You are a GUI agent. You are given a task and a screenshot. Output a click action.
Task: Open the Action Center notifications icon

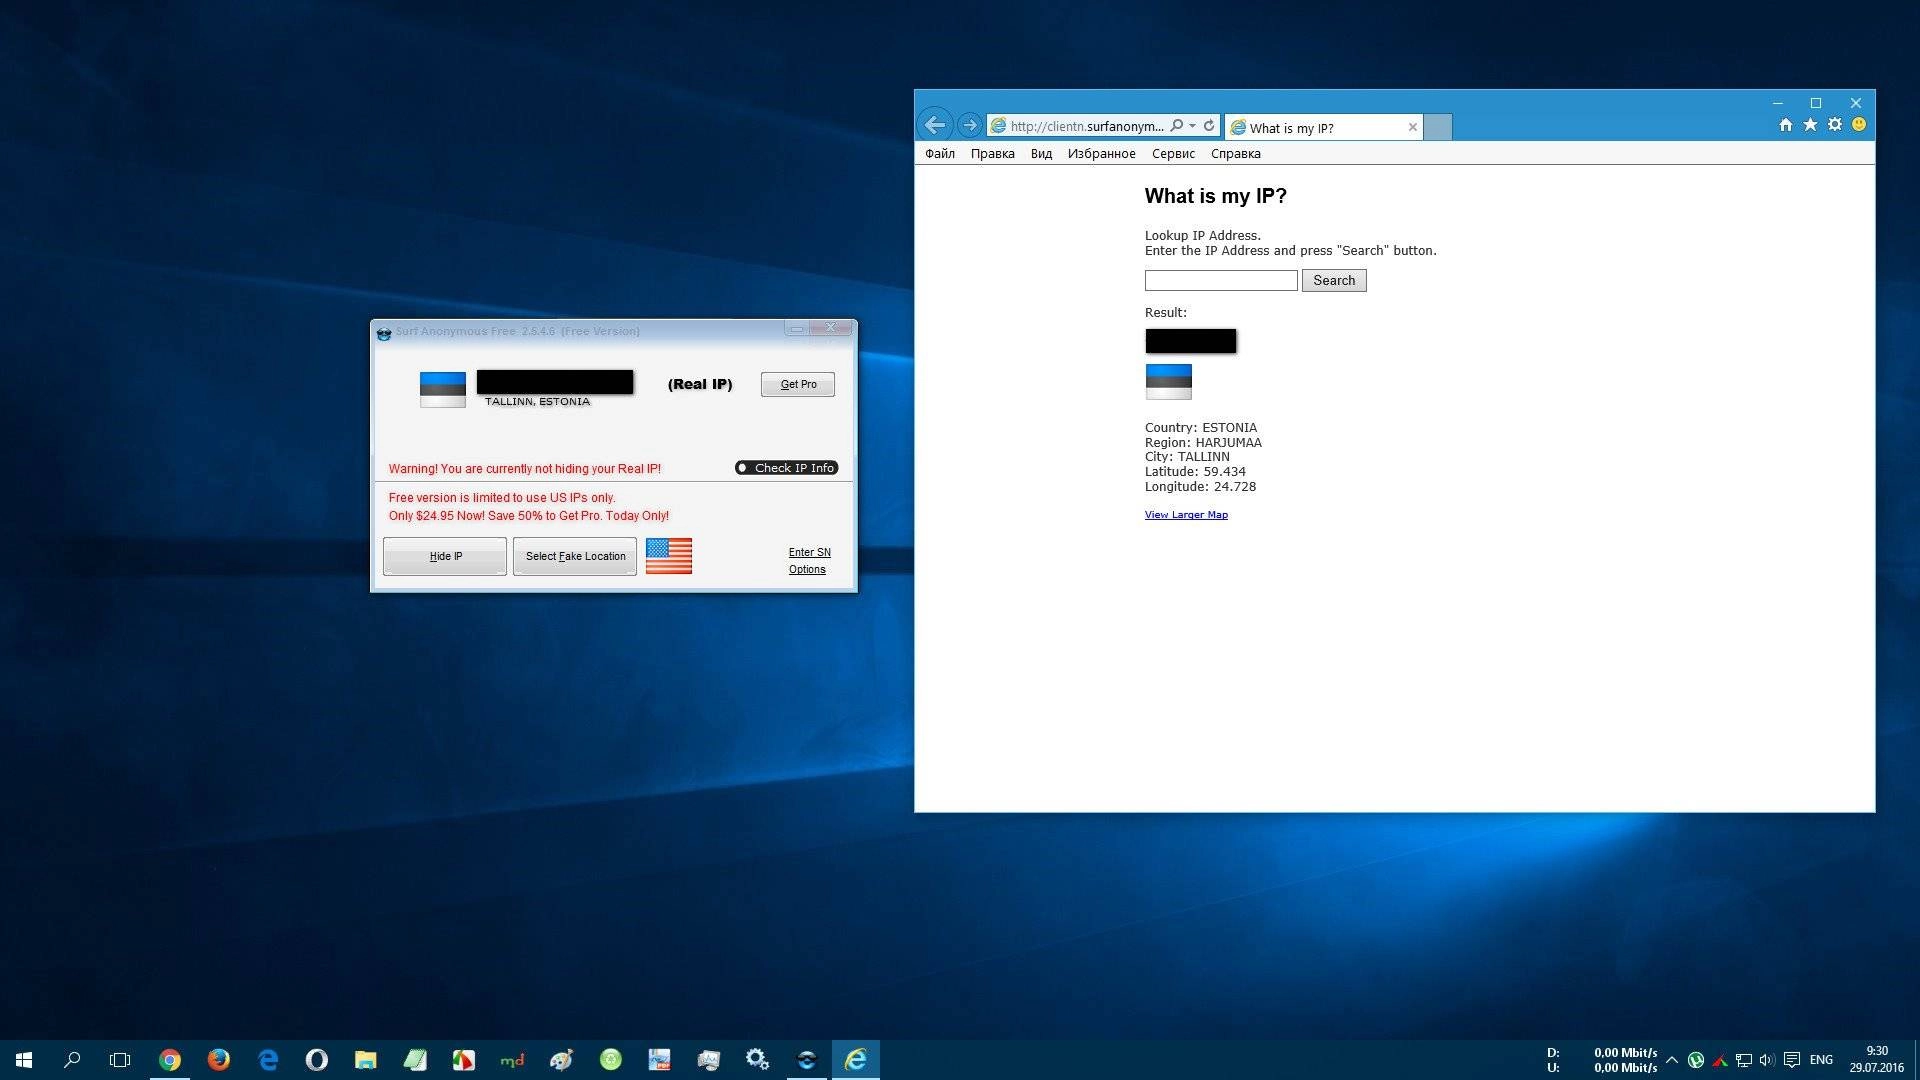(x=1792, y=1059)
